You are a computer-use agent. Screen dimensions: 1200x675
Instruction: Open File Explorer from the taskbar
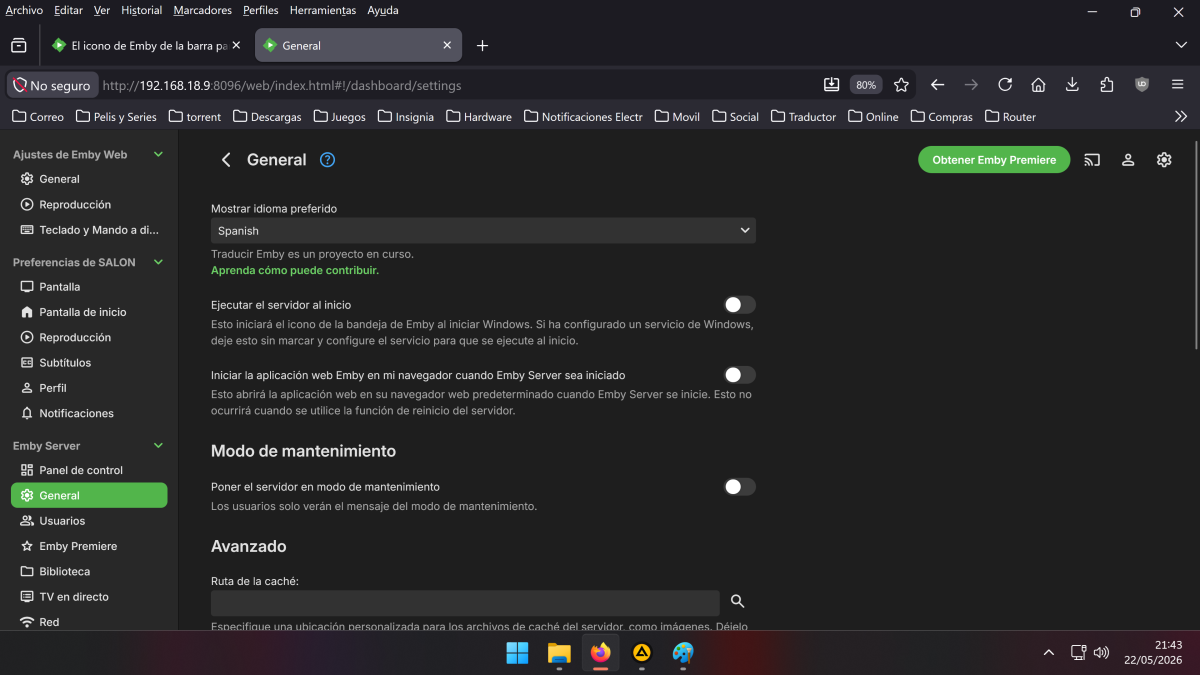tap(559, 653)
